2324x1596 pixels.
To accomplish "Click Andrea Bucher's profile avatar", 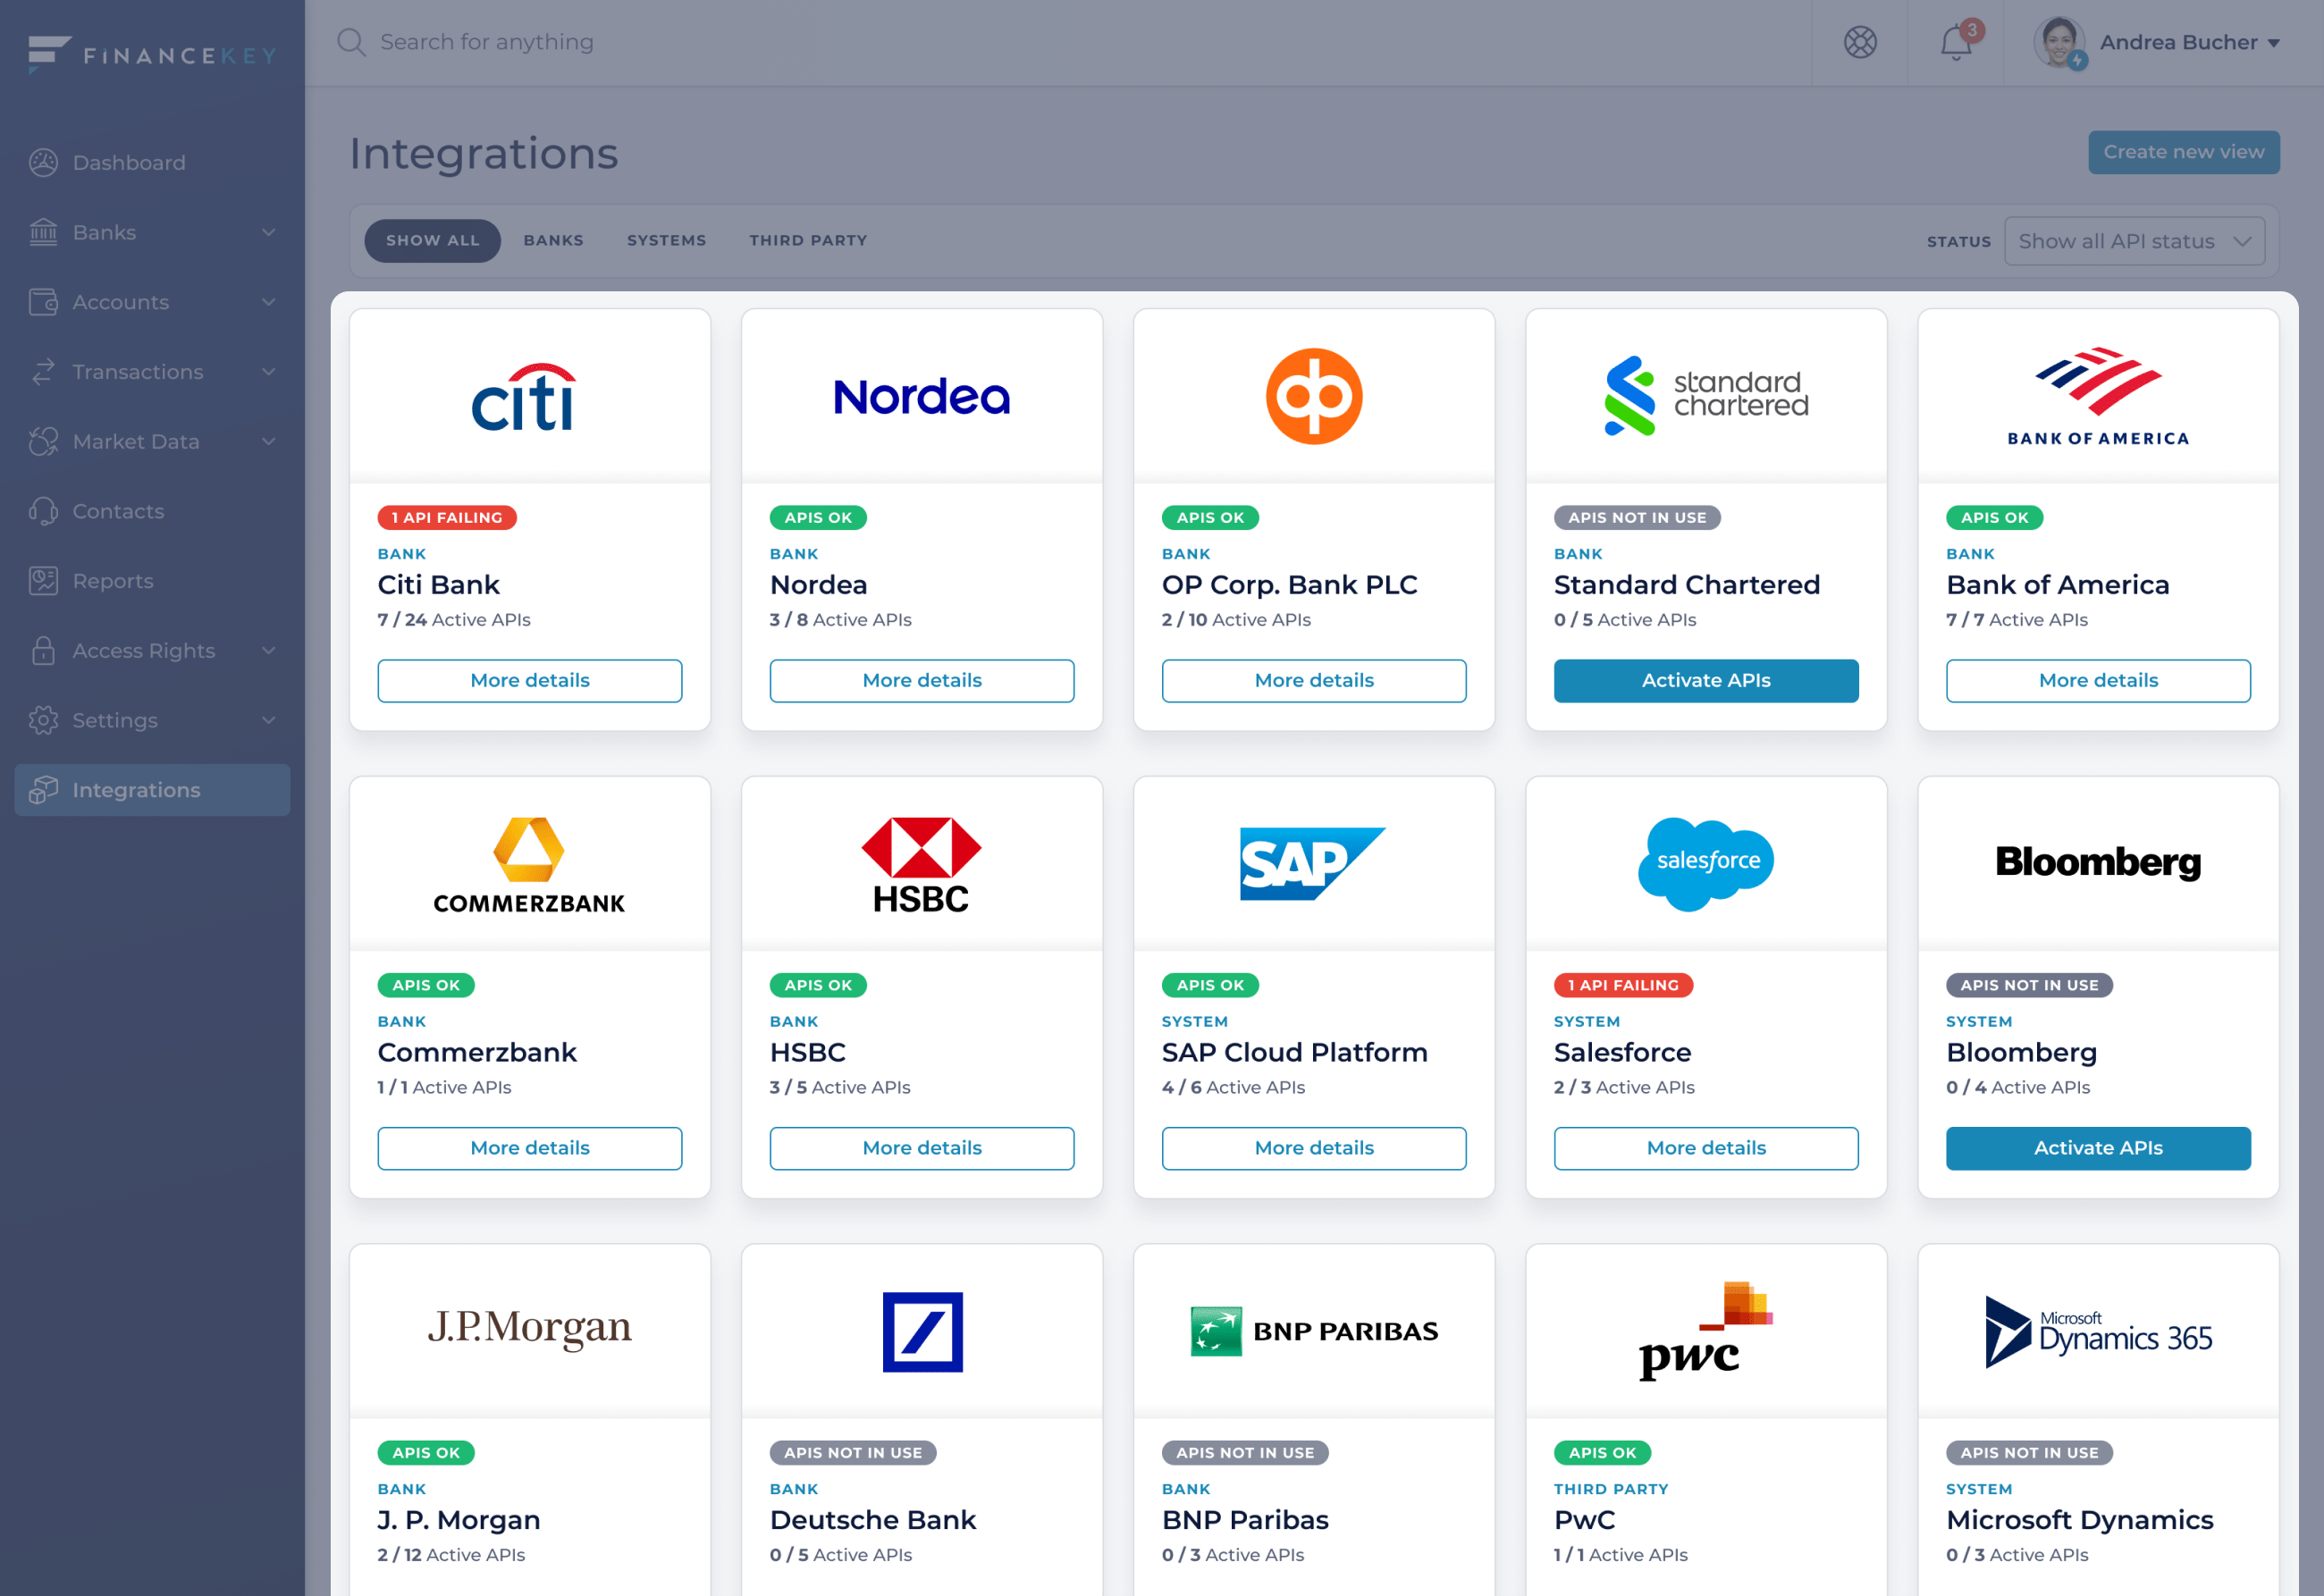I will coord(2059,43).
